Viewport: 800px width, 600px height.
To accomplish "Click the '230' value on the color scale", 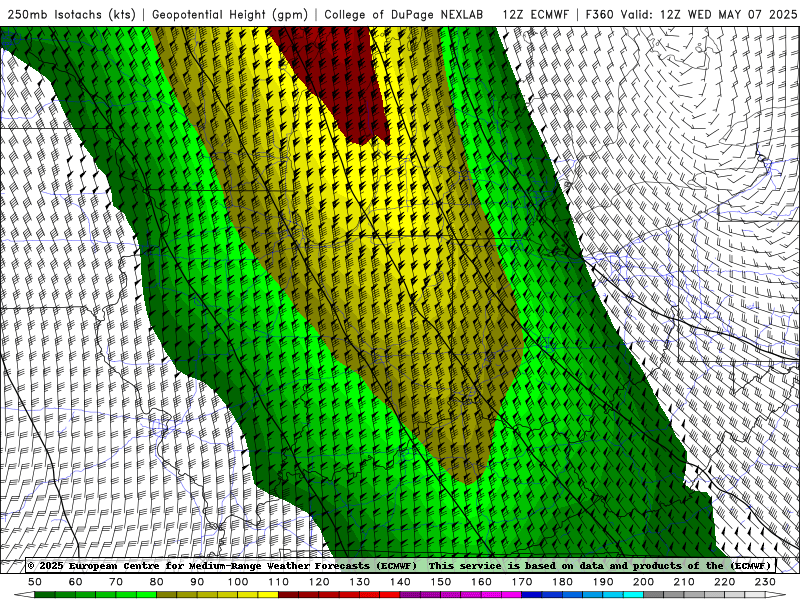I will click(x=765, y=582).
